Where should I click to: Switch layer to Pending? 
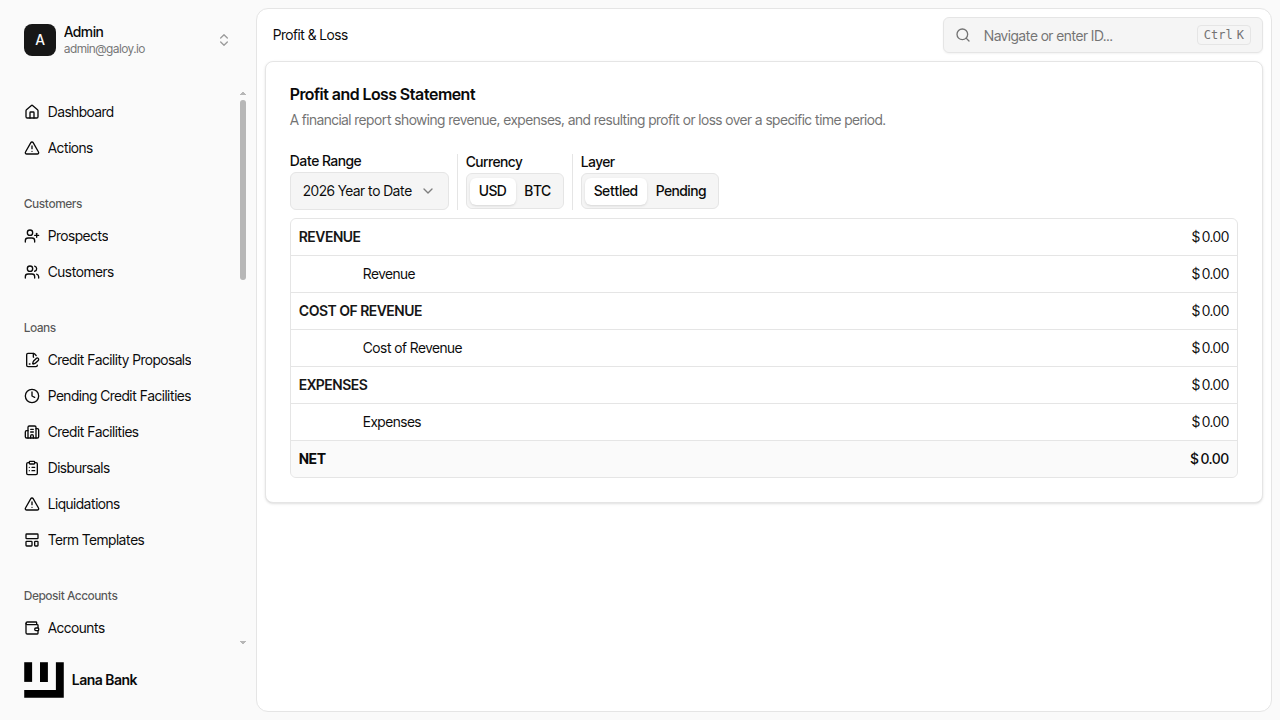pyautogui.click(x=681, y=191)
